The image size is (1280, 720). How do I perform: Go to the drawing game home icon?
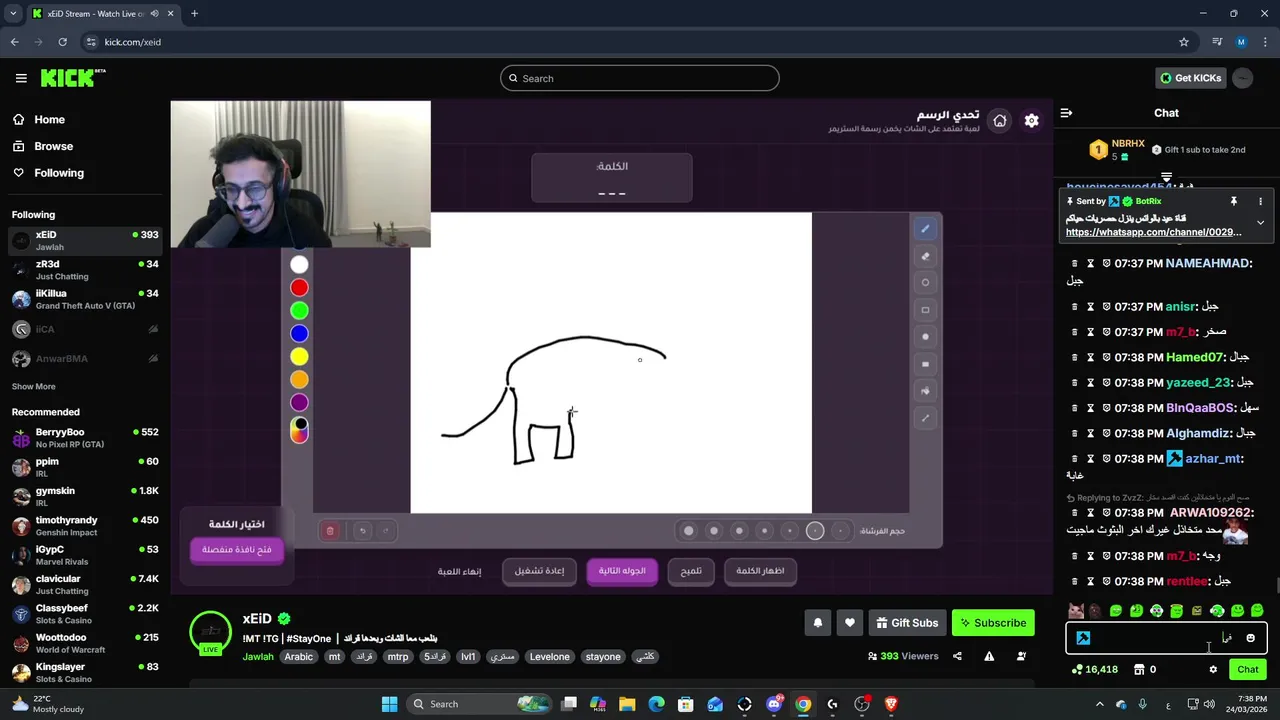point(999,121)
